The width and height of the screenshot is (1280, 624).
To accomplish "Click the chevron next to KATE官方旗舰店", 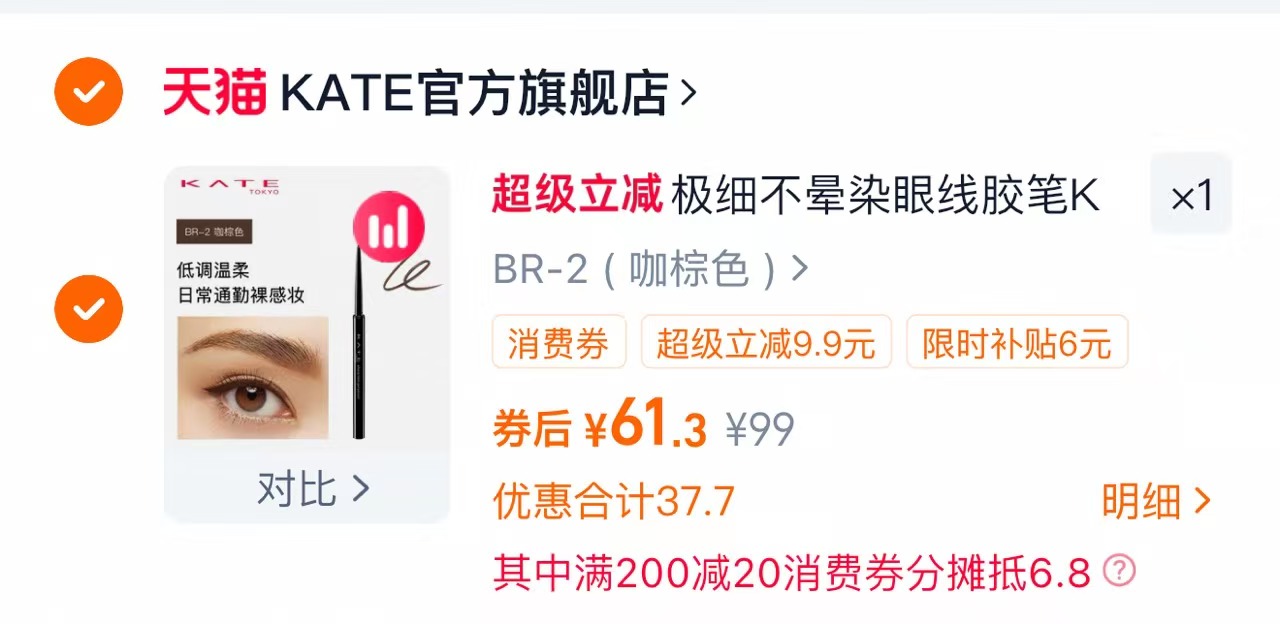I will [x=688, y=93].
